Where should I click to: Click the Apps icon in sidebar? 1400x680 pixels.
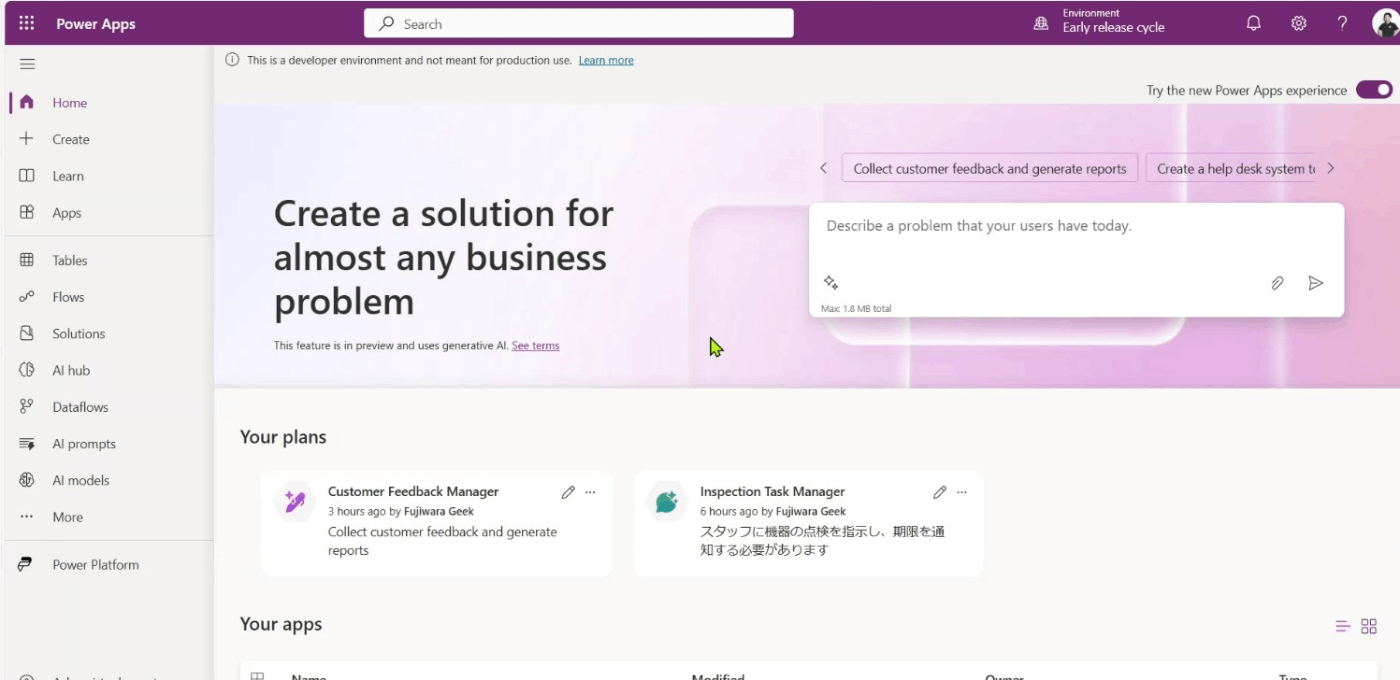coord(27,212)
